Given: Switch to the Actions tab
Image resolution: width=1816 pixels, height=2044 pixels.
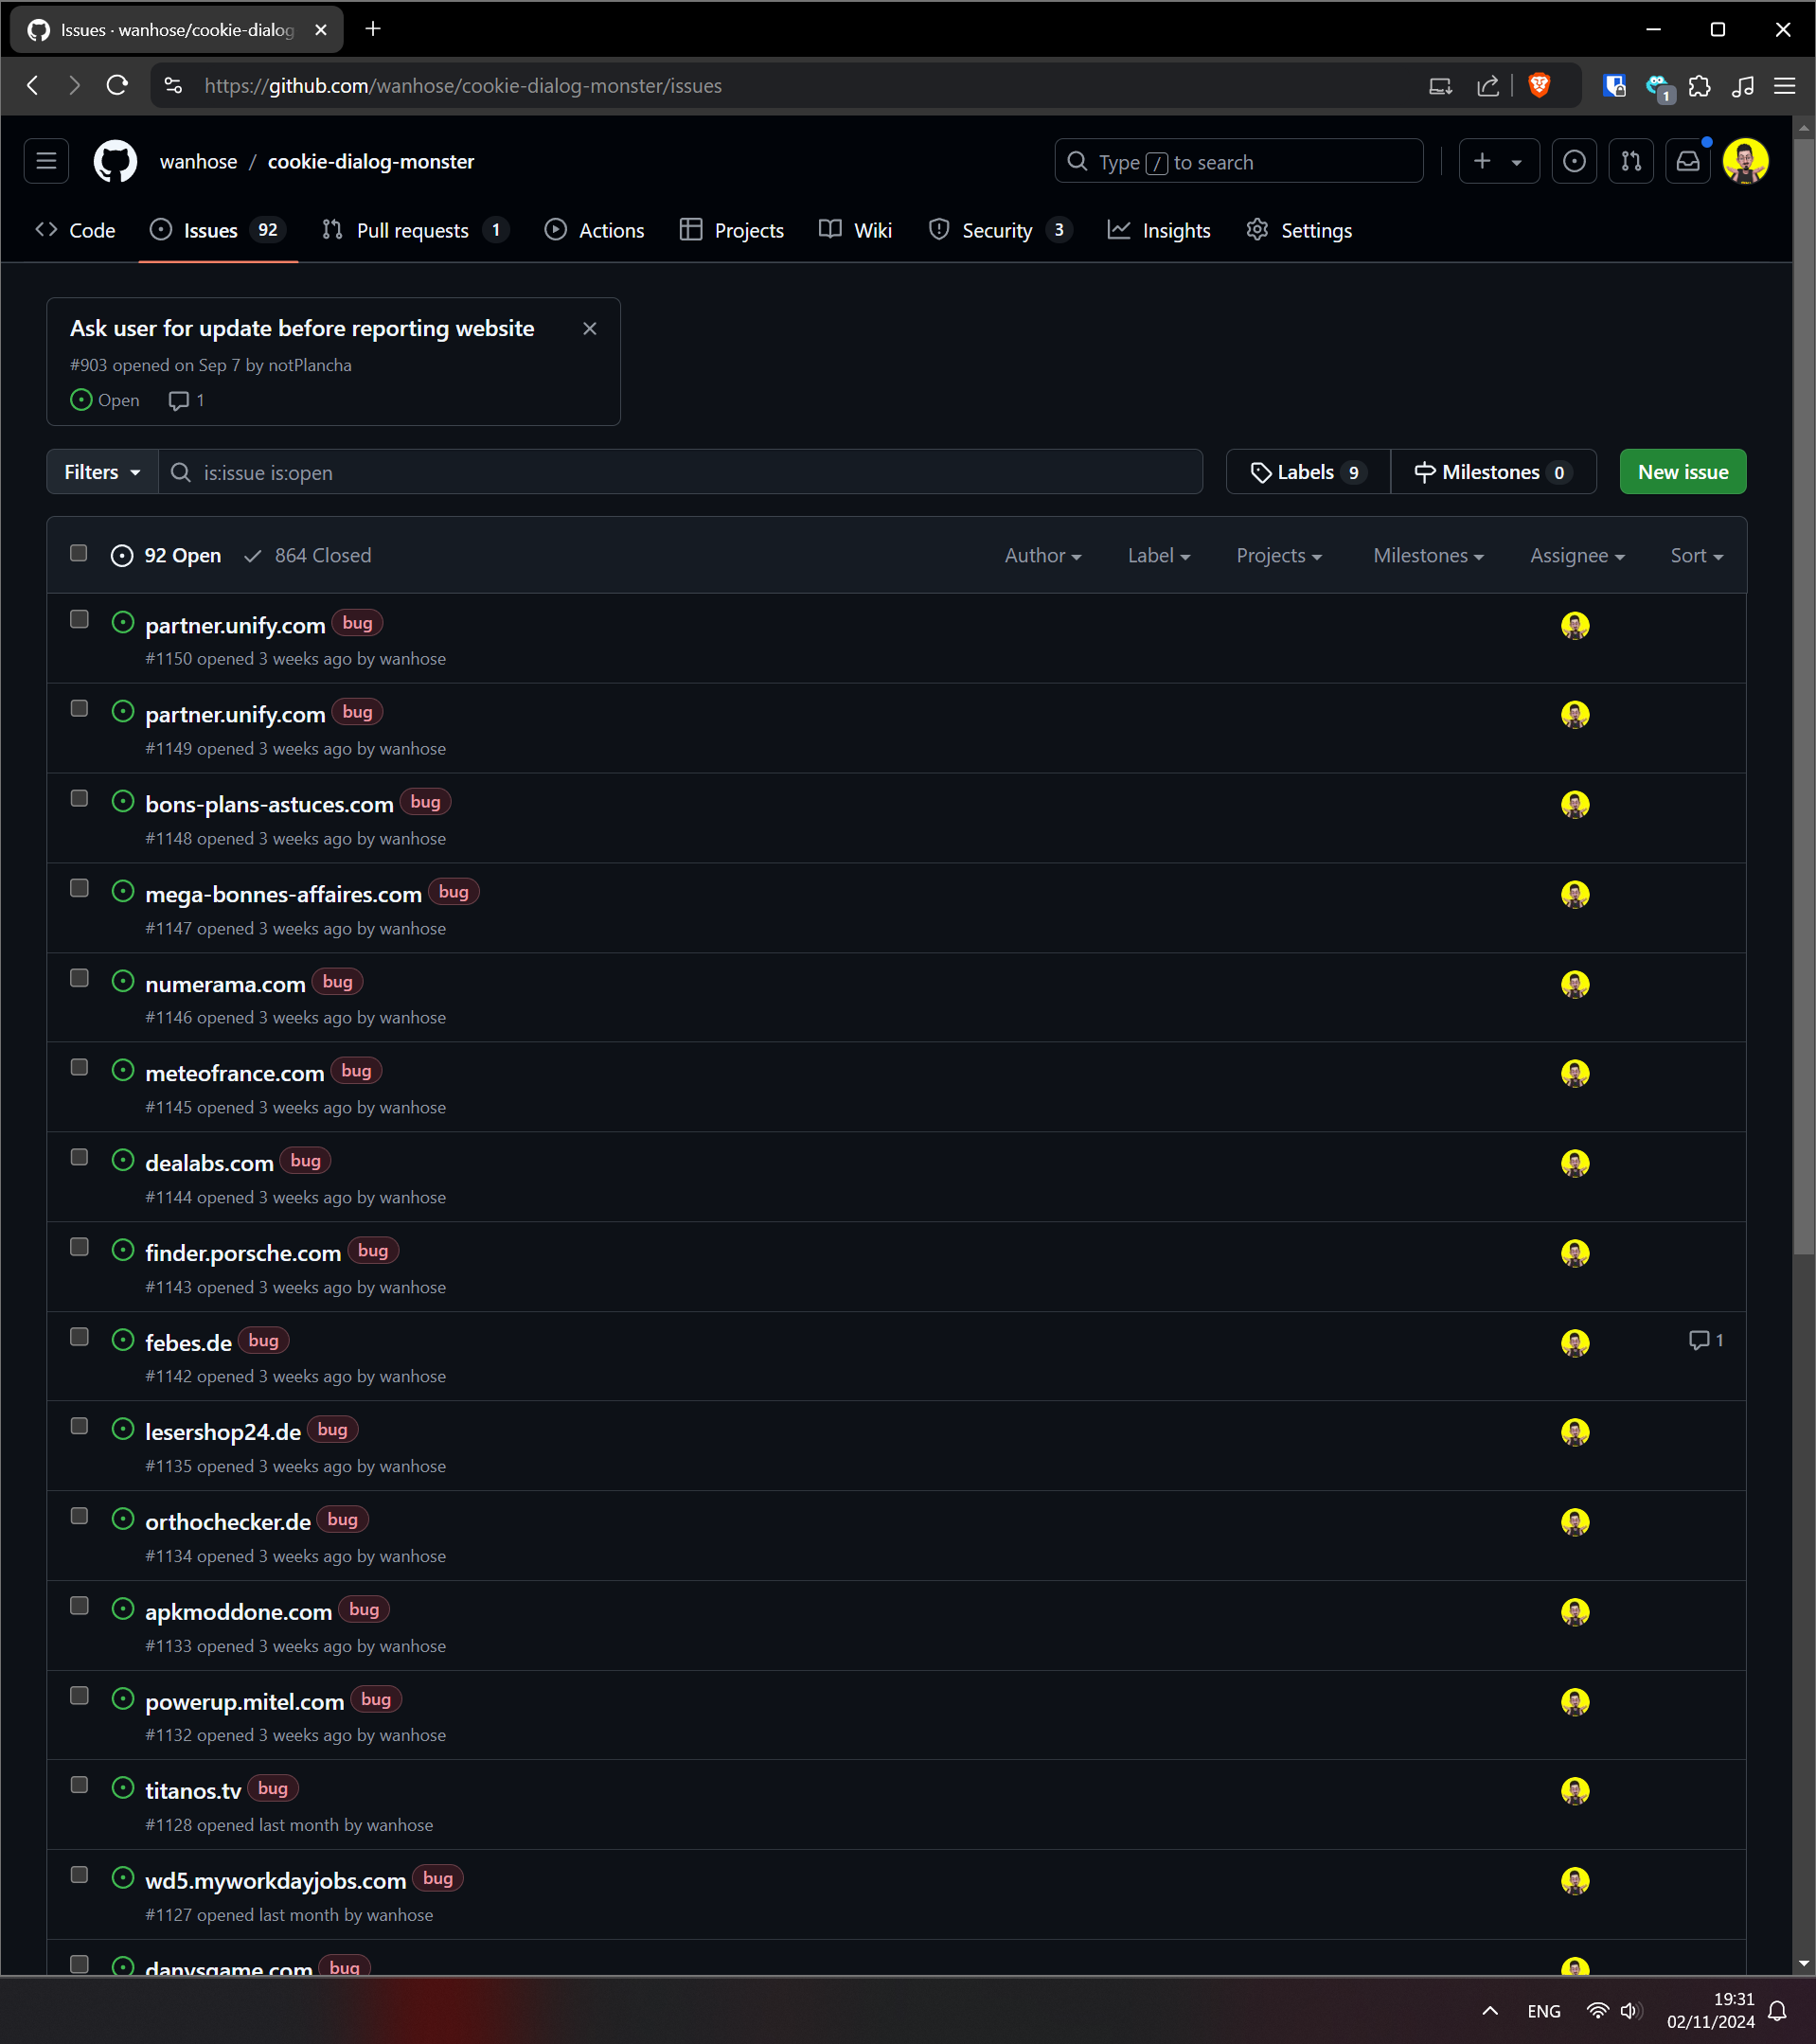Looking at the screenshot, I should click(x=595, y=230).
